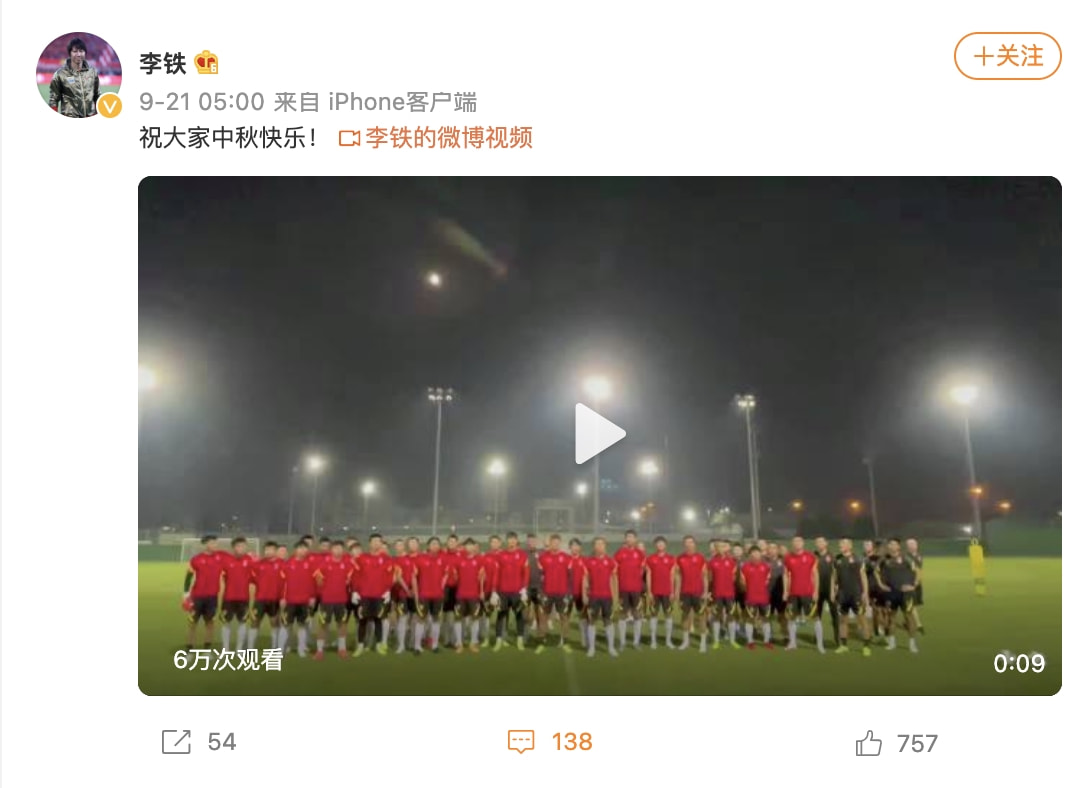
Task: Like the post with thumbs-up icon
Action: [x=868, y=743]
